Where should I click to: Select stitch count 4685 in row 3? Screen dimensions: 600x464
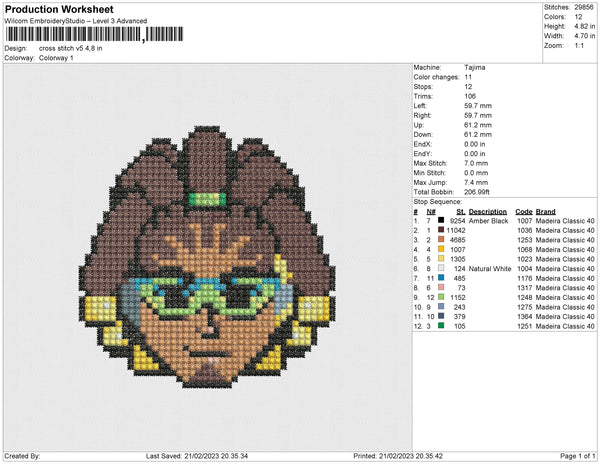[x=458, y=240]
